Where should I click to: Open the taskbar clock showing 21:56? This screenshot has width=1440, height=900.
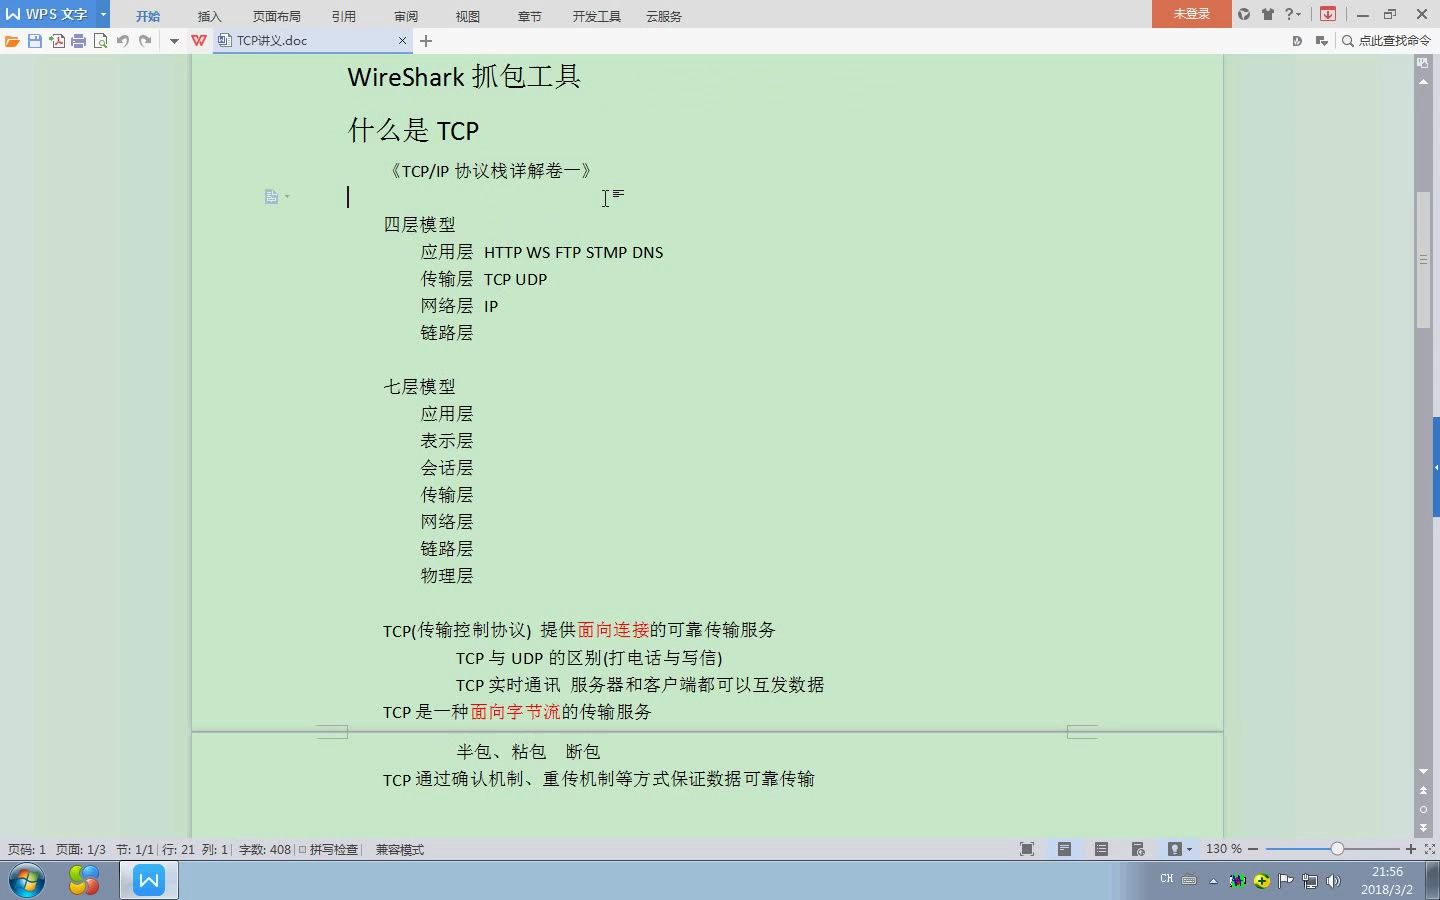coord(1387,881)
